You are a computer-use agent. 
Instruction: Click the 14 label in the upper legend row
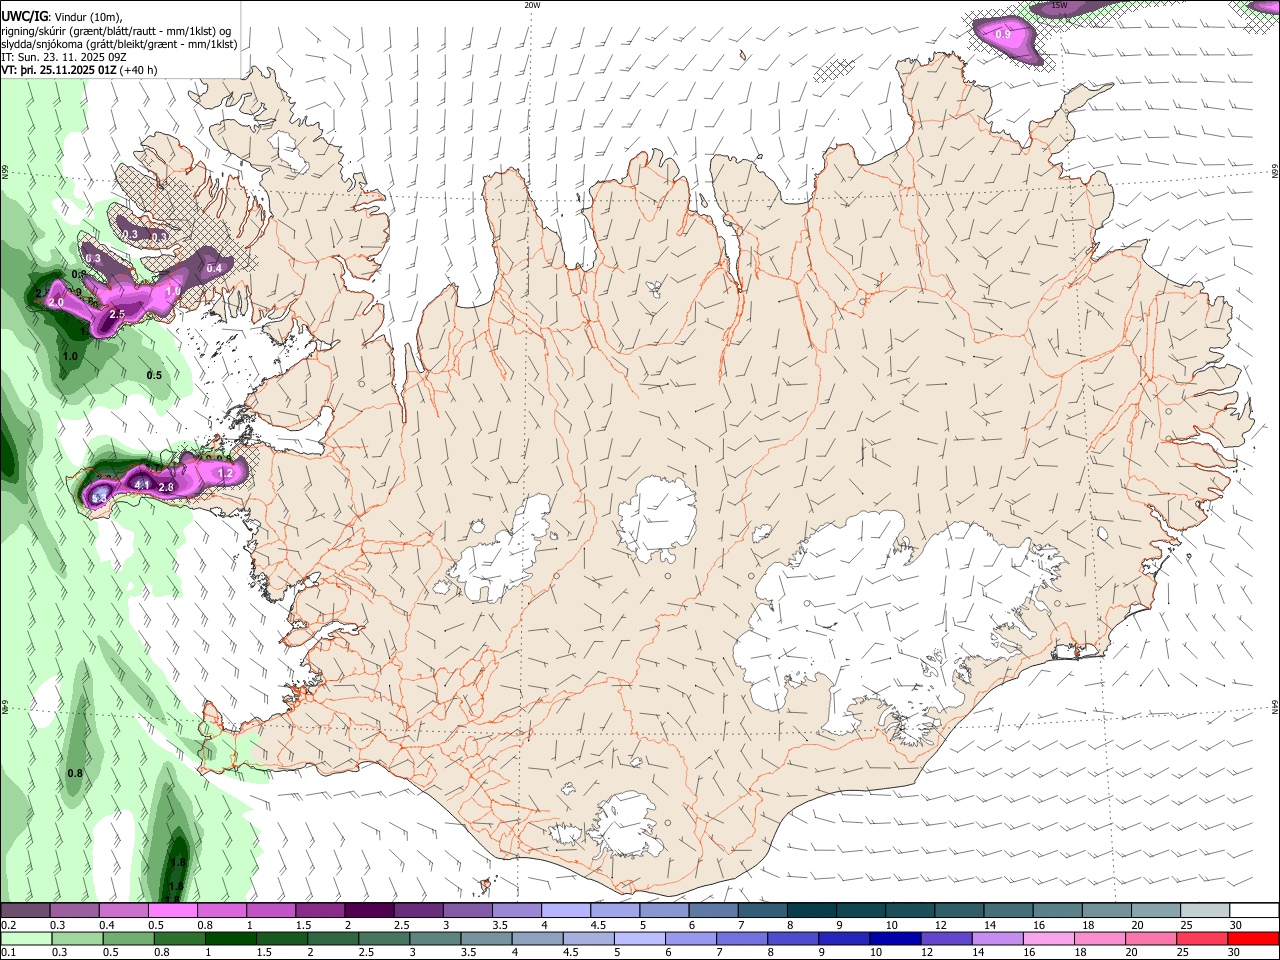pos(989,925)
